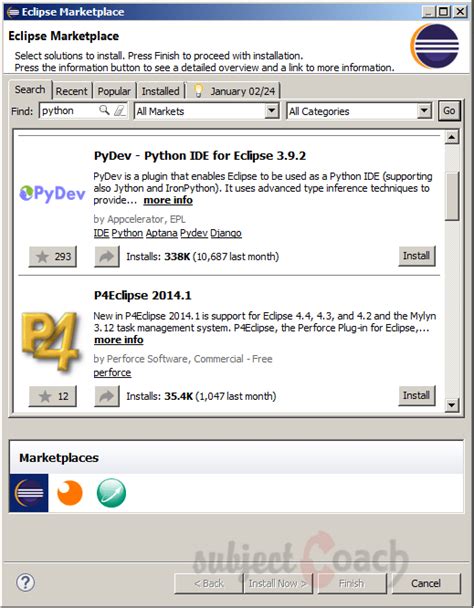Click the search magnifier icon in Find field
The image size is (474, 608).
[x=104, y=110]
